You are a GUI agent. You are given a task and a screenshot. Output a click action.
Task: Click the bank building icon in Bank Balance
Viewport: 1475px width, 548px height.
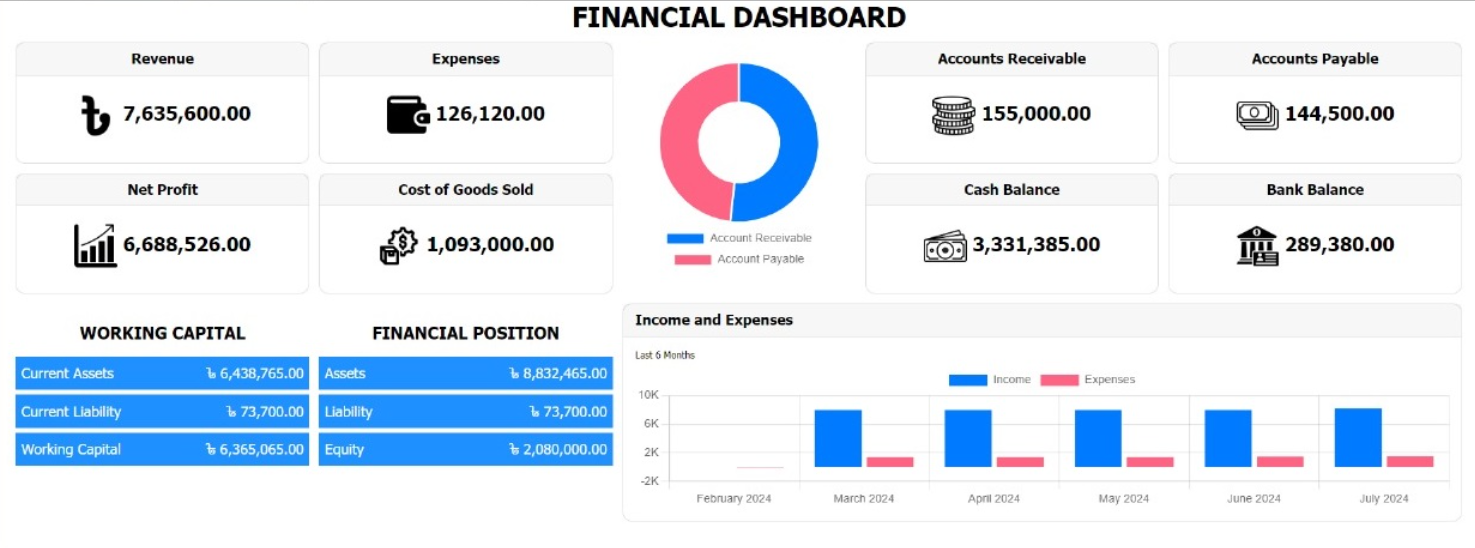pos(1257,246)
